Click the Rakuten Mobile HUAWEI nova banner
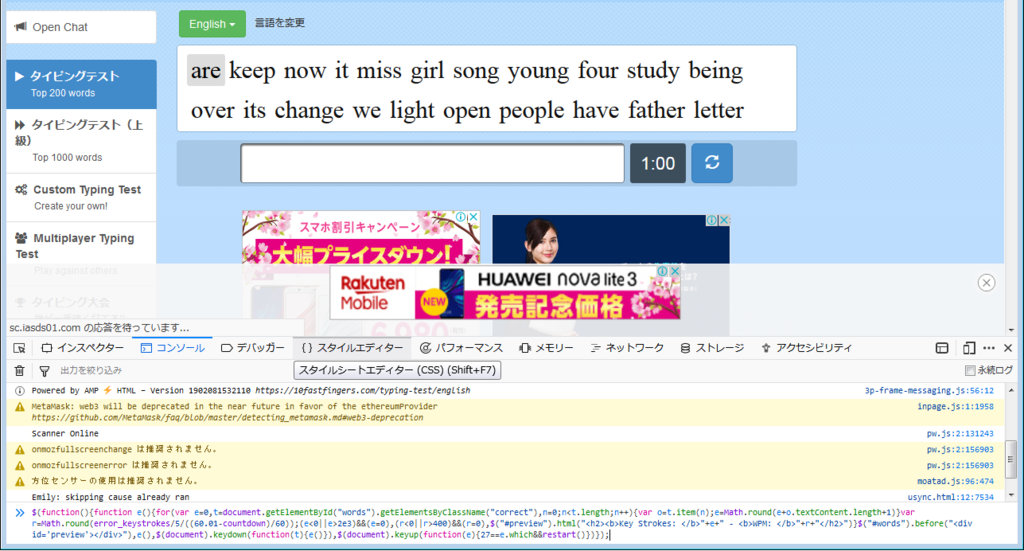1024x551 pixels. coord(505,292)
